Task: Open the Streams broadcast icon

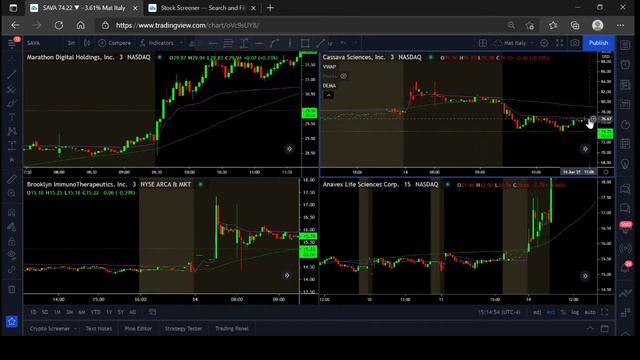Action: 625,248
